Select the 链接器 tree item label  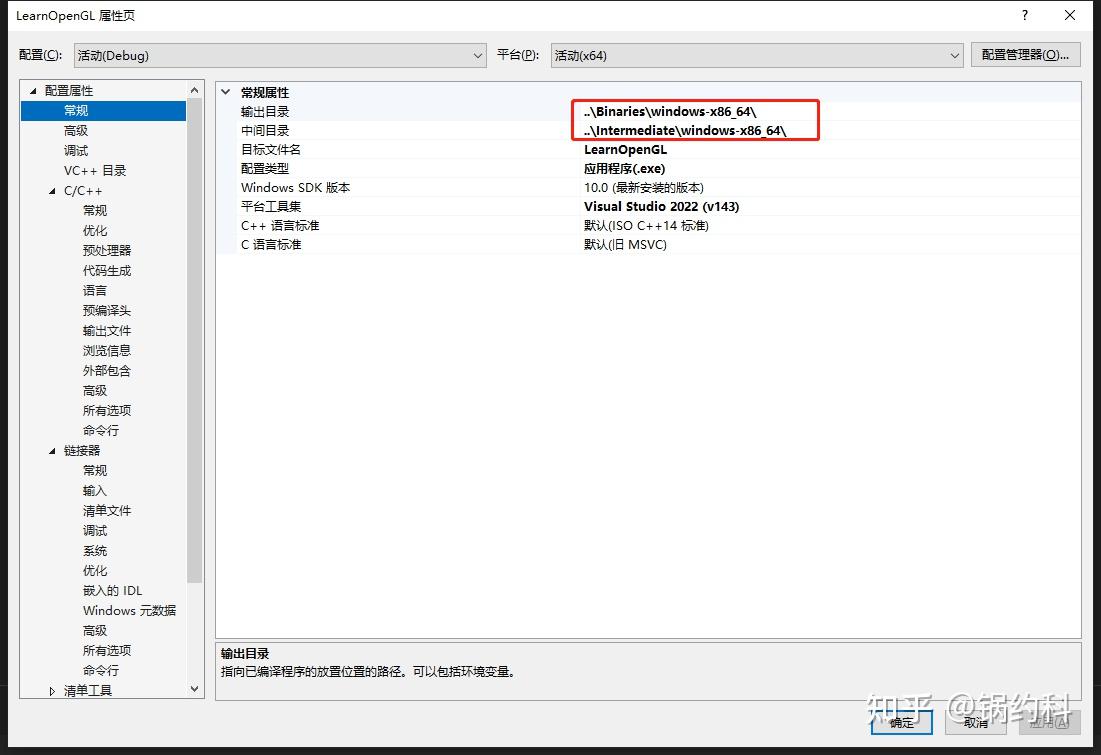coord(82,451)
